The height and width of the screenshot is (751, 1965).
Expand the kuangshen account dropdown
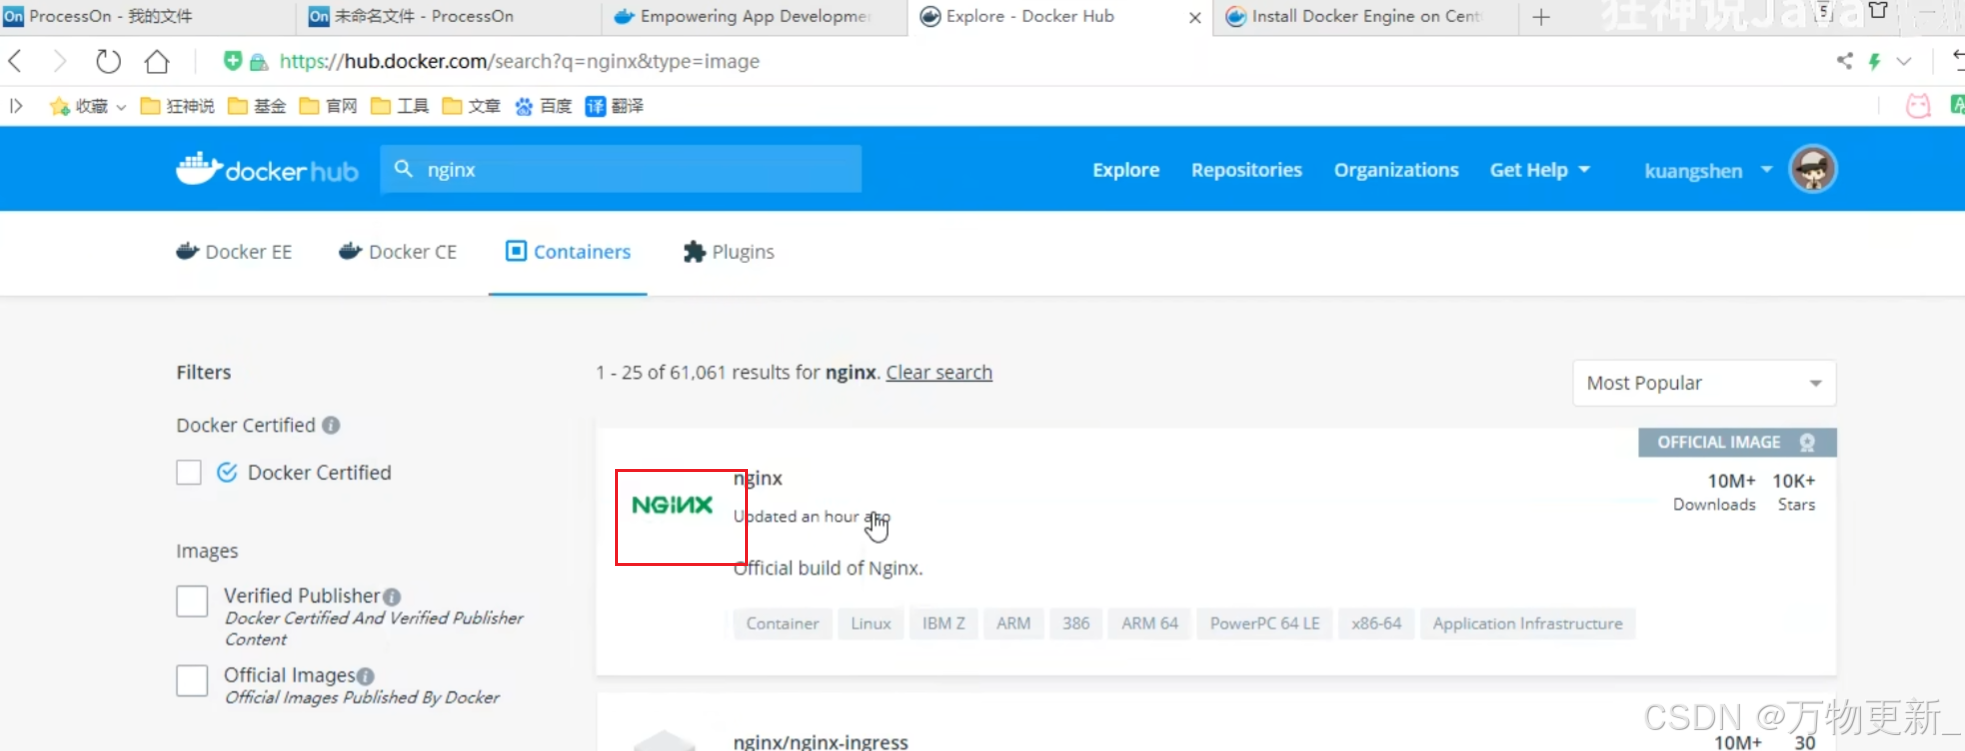(x=1708, y=170)
